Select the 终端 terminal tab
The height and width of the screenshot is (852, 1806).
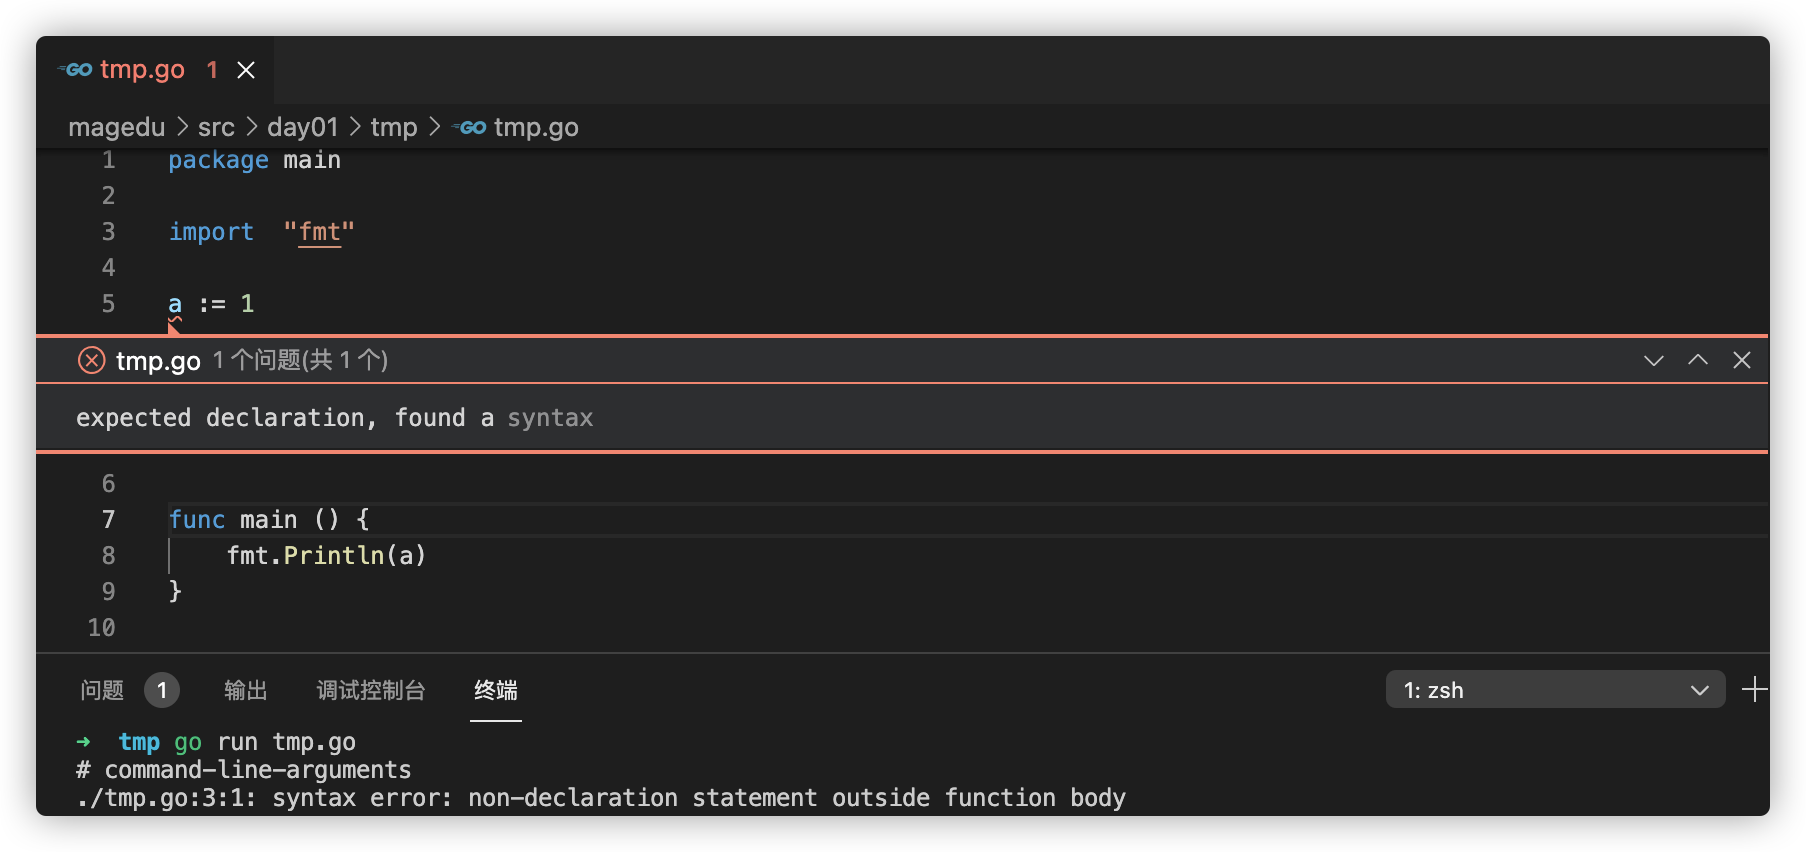pos(496,690)
